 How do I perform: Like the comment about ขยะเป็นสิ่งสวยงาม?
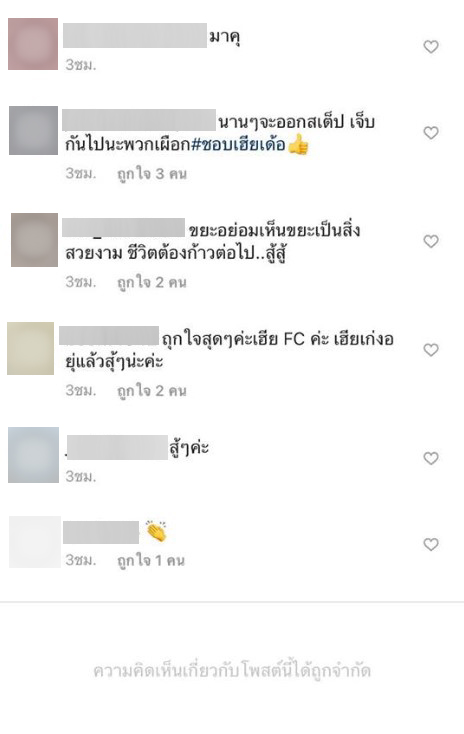pyautogui.click(x=431, y=242)
